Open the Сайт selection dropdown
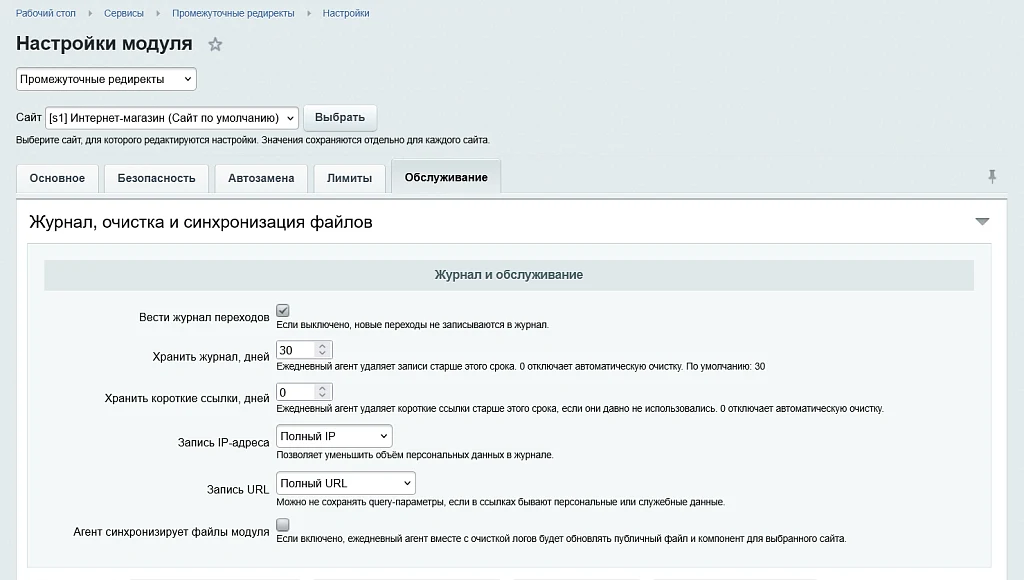1024x580 pixels. tap(172, 118)
